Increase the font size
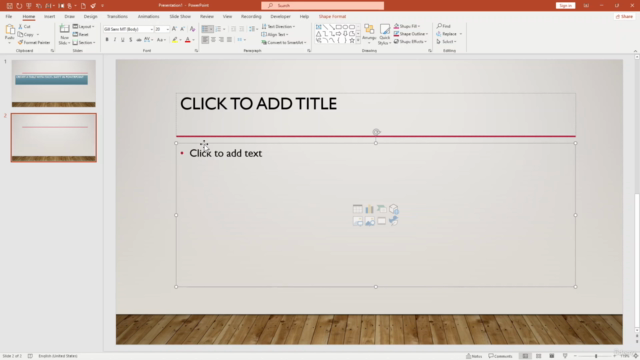The image size is (640, 360). click(x=174, y=29)
